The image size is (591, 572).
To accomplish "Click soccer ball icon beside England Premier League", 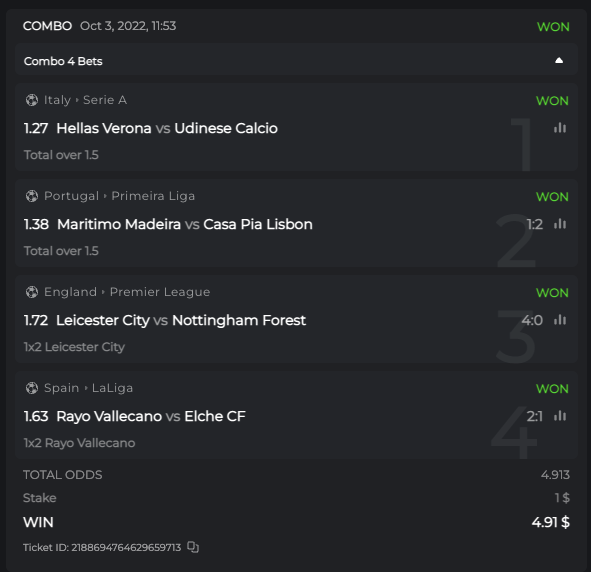I will coord(32,292).
